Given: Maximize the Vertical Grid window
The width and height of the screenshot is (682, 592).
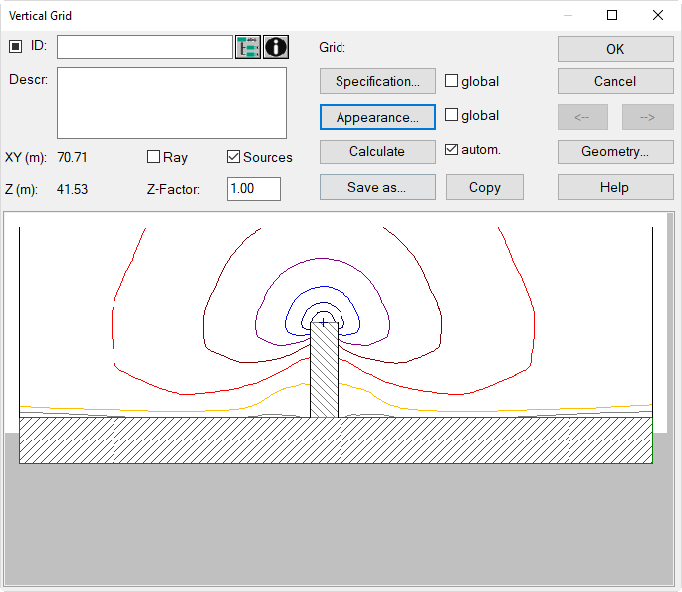Looking at the screenshot, I should (612, 15).
